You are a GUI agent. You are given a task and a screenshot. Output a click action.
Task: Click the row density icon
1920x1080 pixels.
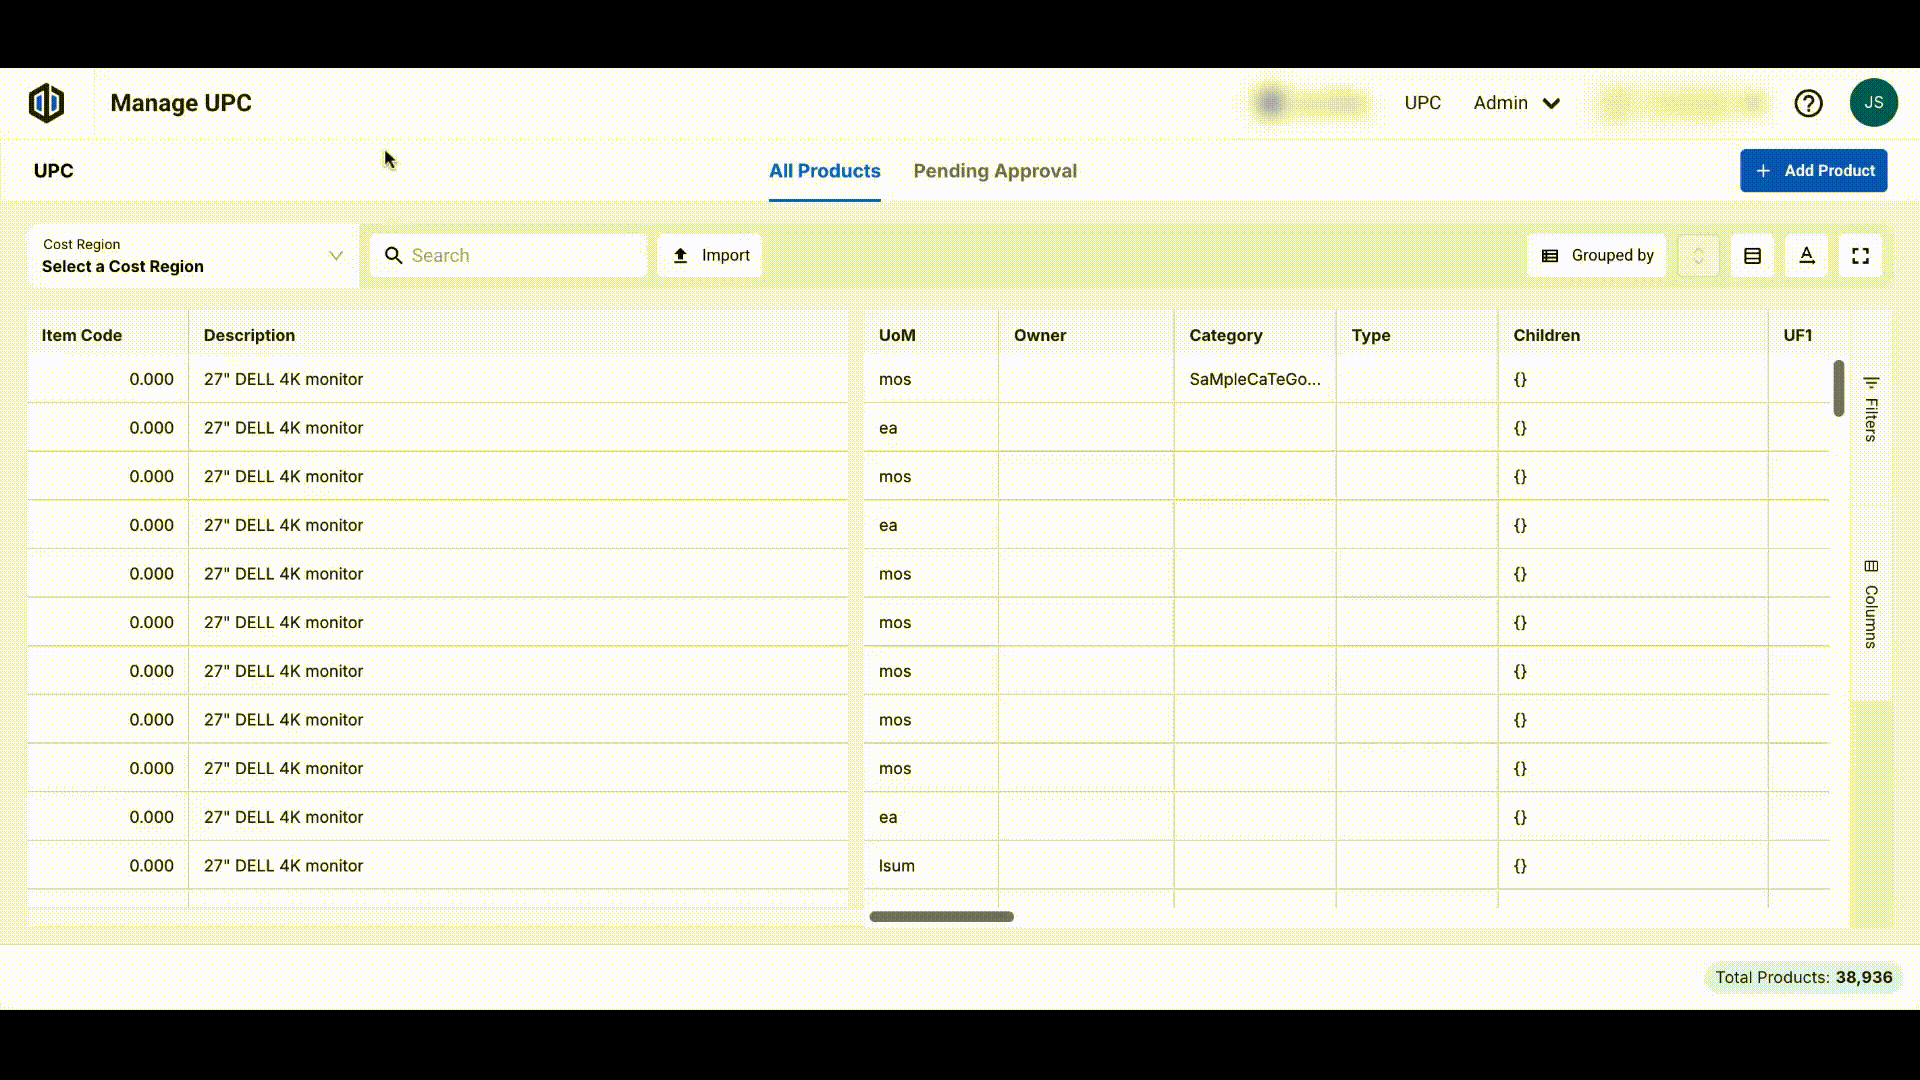pyautogui.click(x=1752, y=256)
